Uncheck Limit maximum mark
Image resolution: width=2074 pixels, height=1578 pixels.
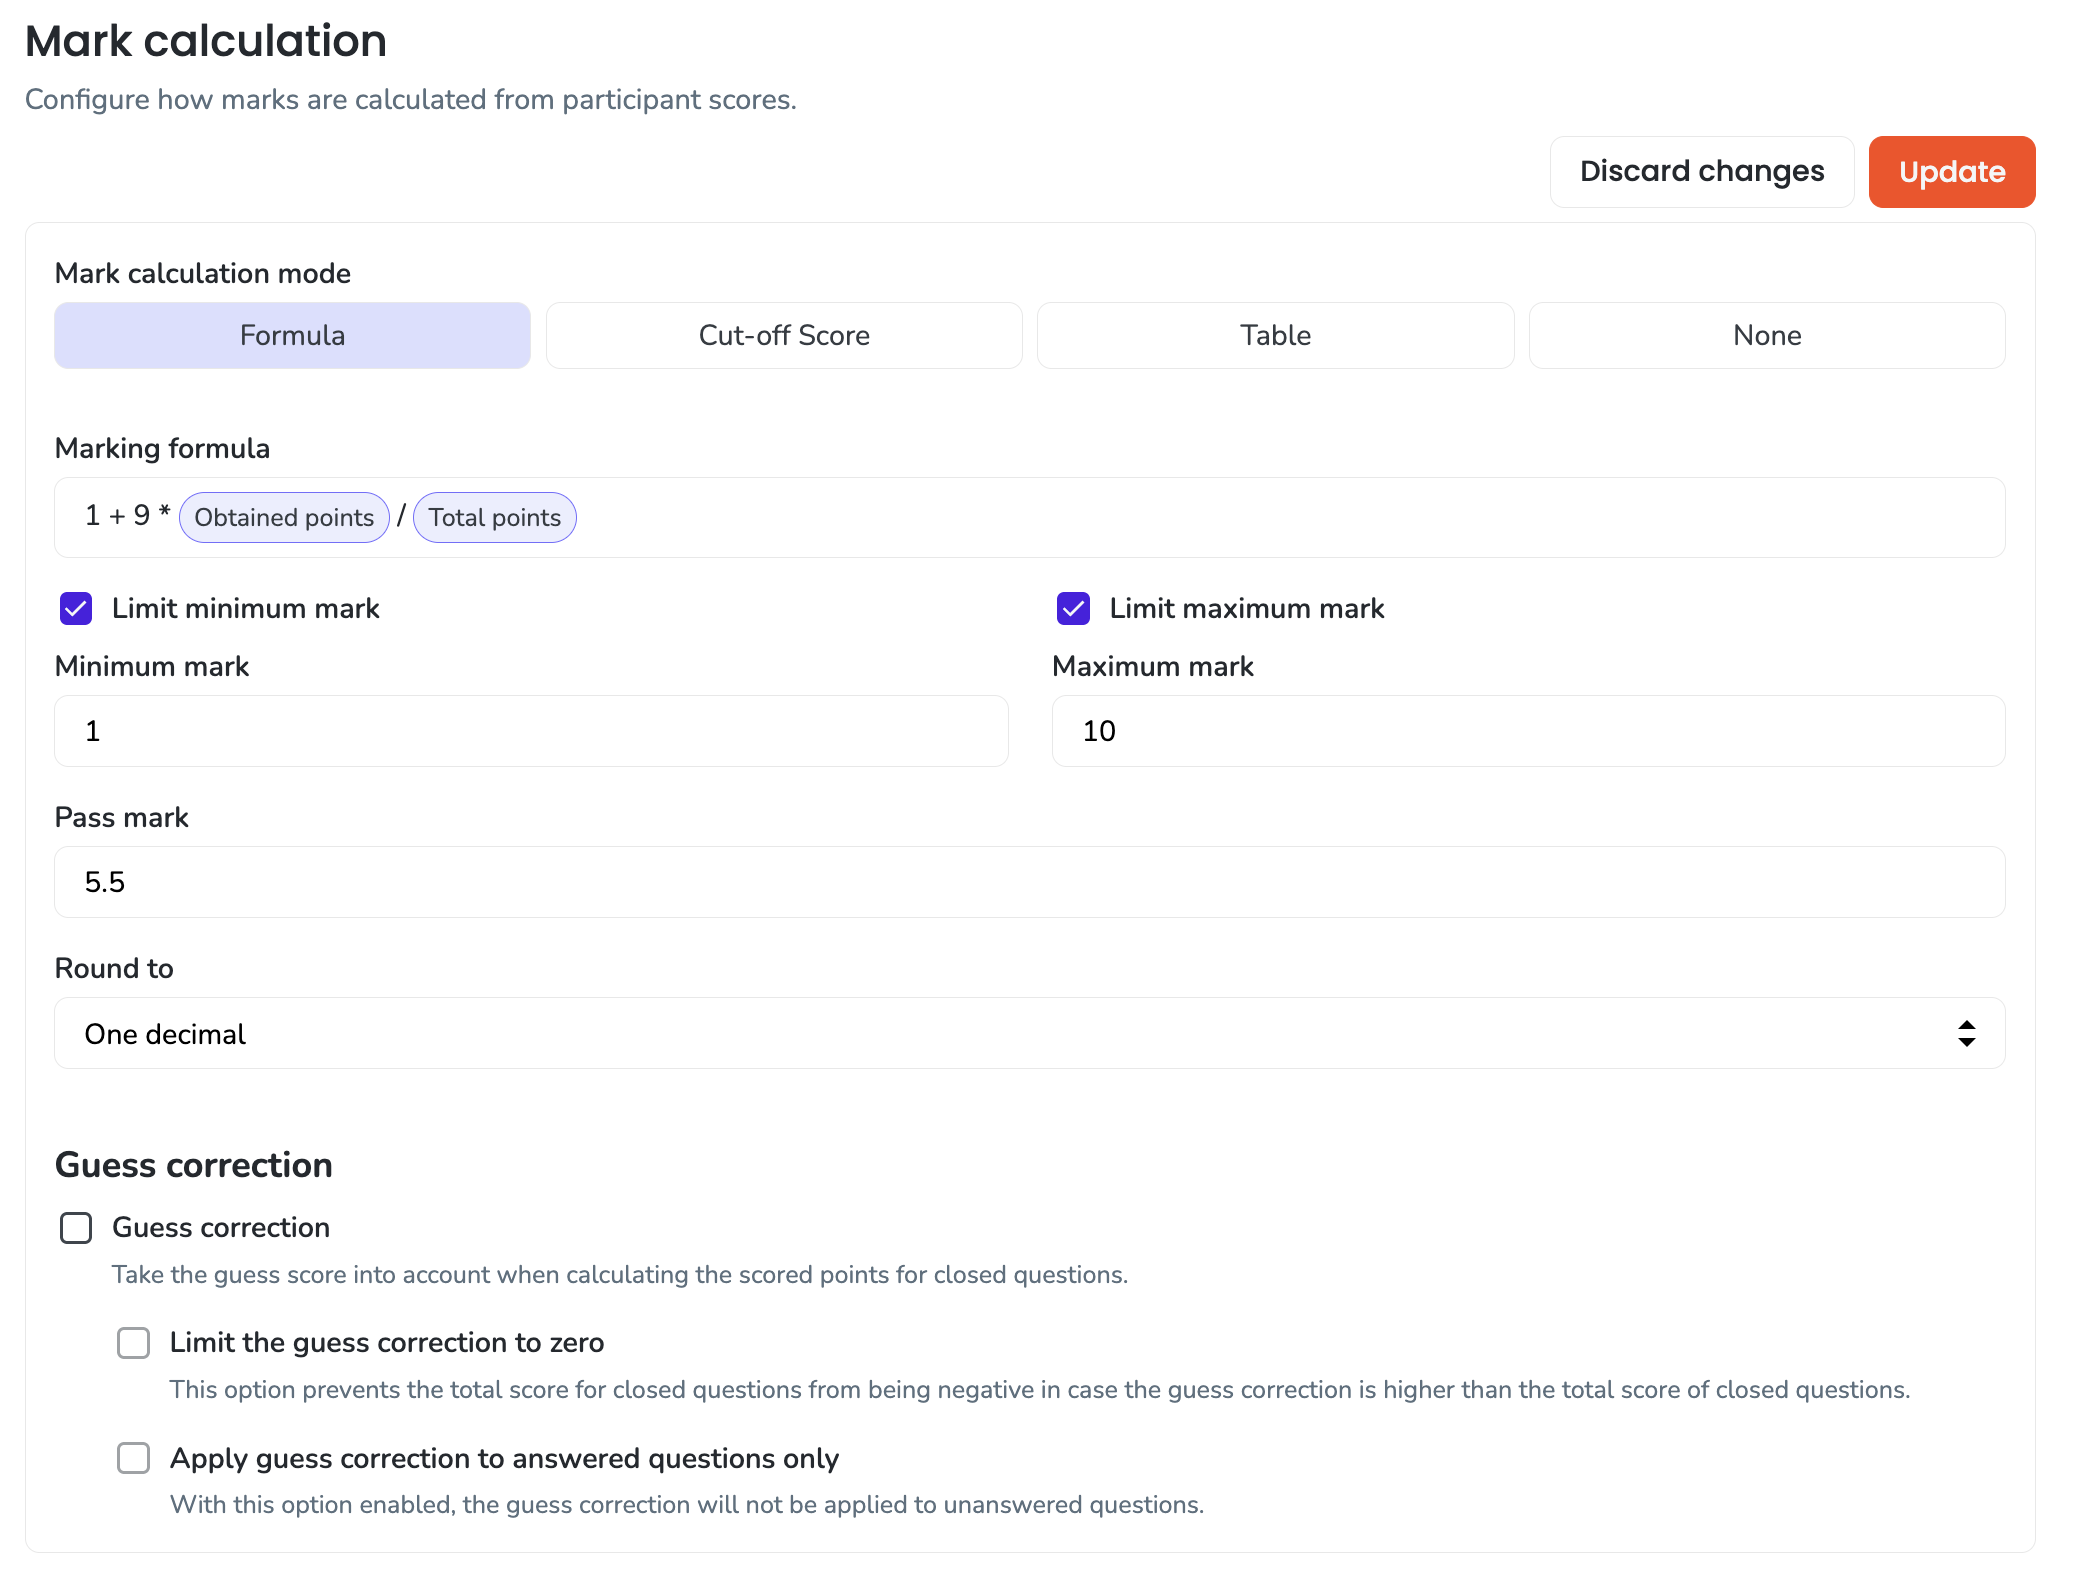[x=1073, y=609]
